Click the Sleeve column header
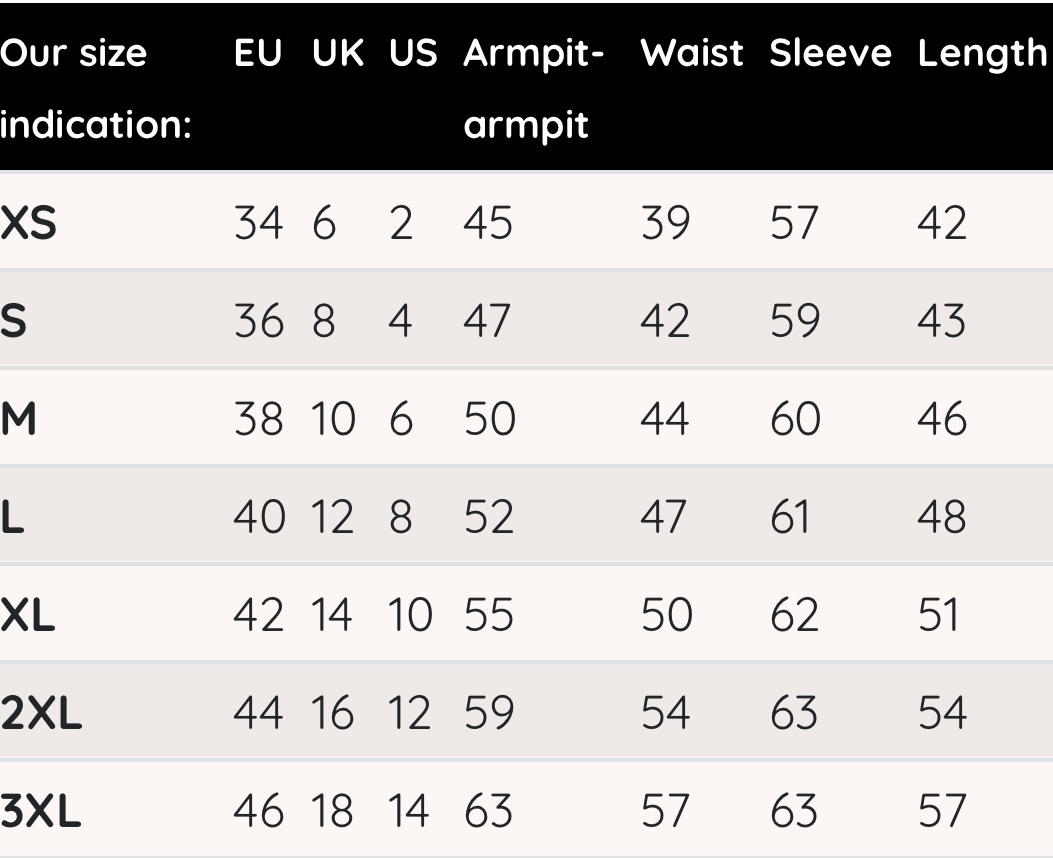Image resolution: width=1053 pixels, height=858 pixels. point(830,55)
